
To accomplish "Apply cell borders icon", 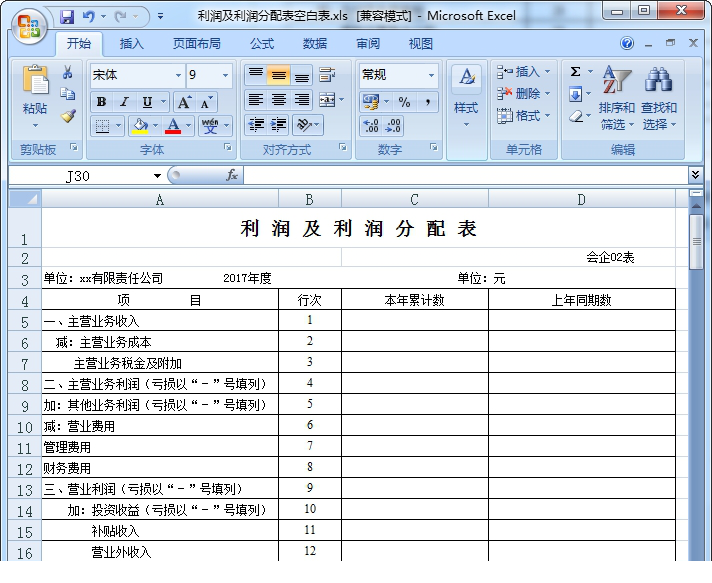I will [102, 126].
